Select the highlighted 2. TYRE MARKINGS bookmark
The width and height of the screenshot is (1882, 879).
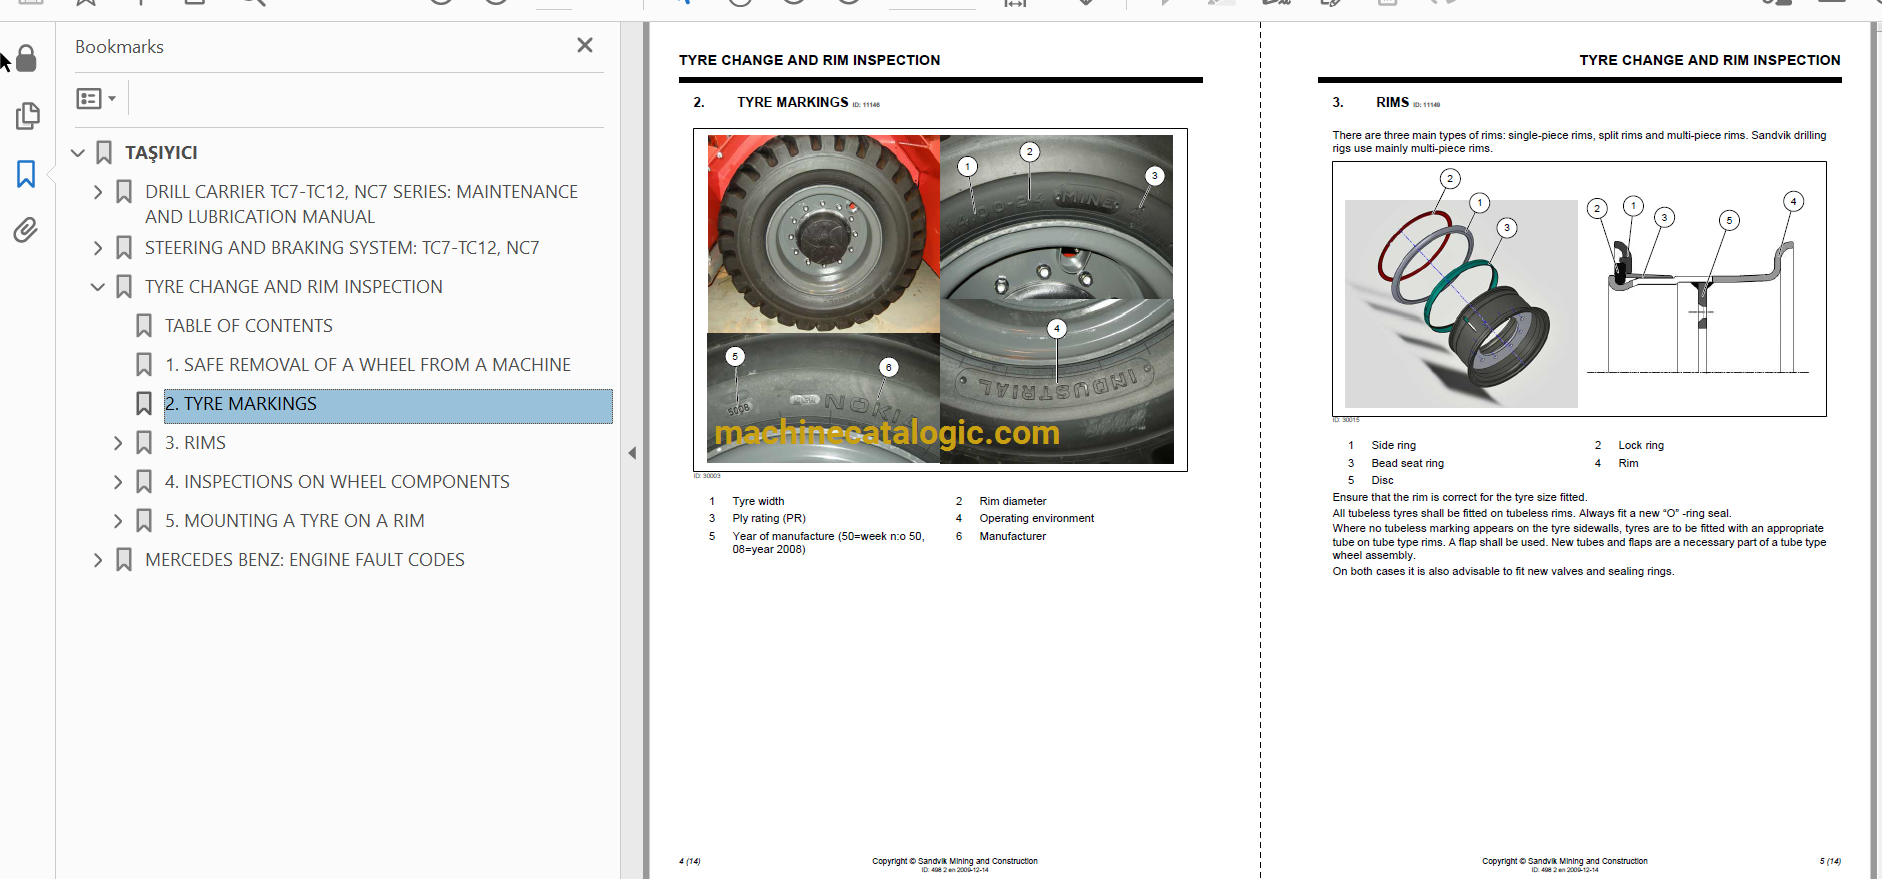point(388,404)
